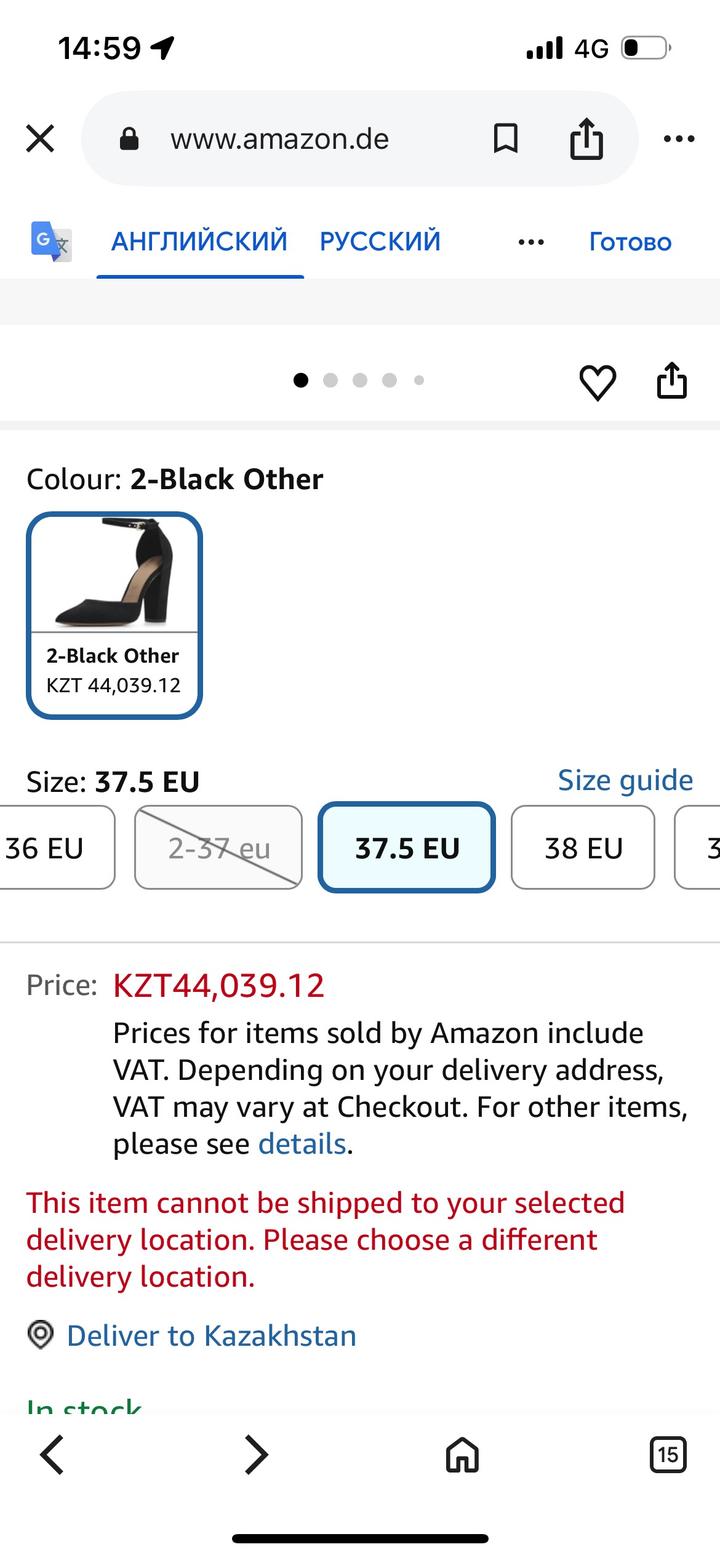This screenshot has width=720, height=1558.
Task: Tap Готово to dismiss translation bar
Action: [630, 242]
